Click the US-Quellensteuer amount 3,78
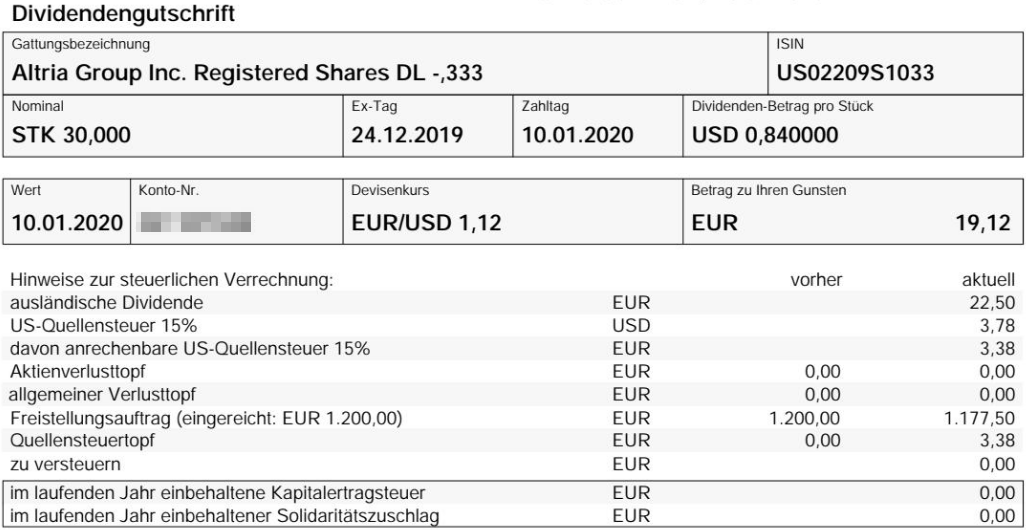Screen dimensions: 1026x530 [997, 326]
